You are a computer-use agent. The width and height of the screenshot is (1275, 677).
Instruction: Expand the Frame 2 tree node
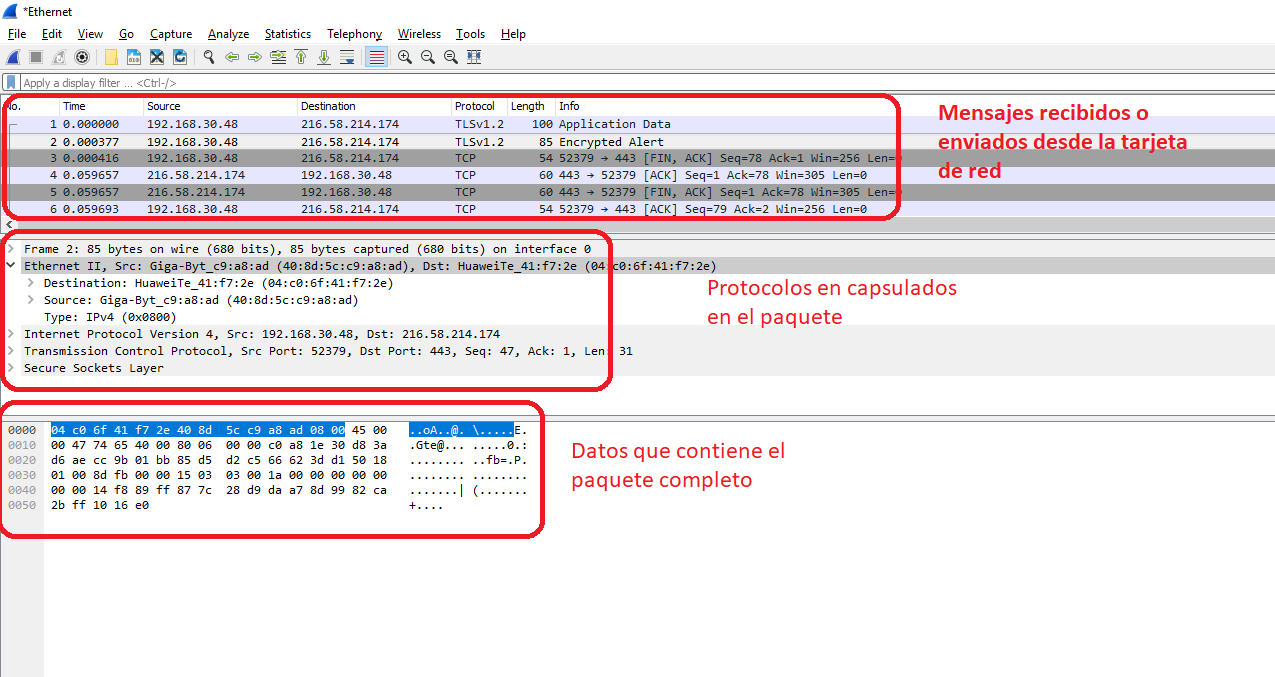11,249
